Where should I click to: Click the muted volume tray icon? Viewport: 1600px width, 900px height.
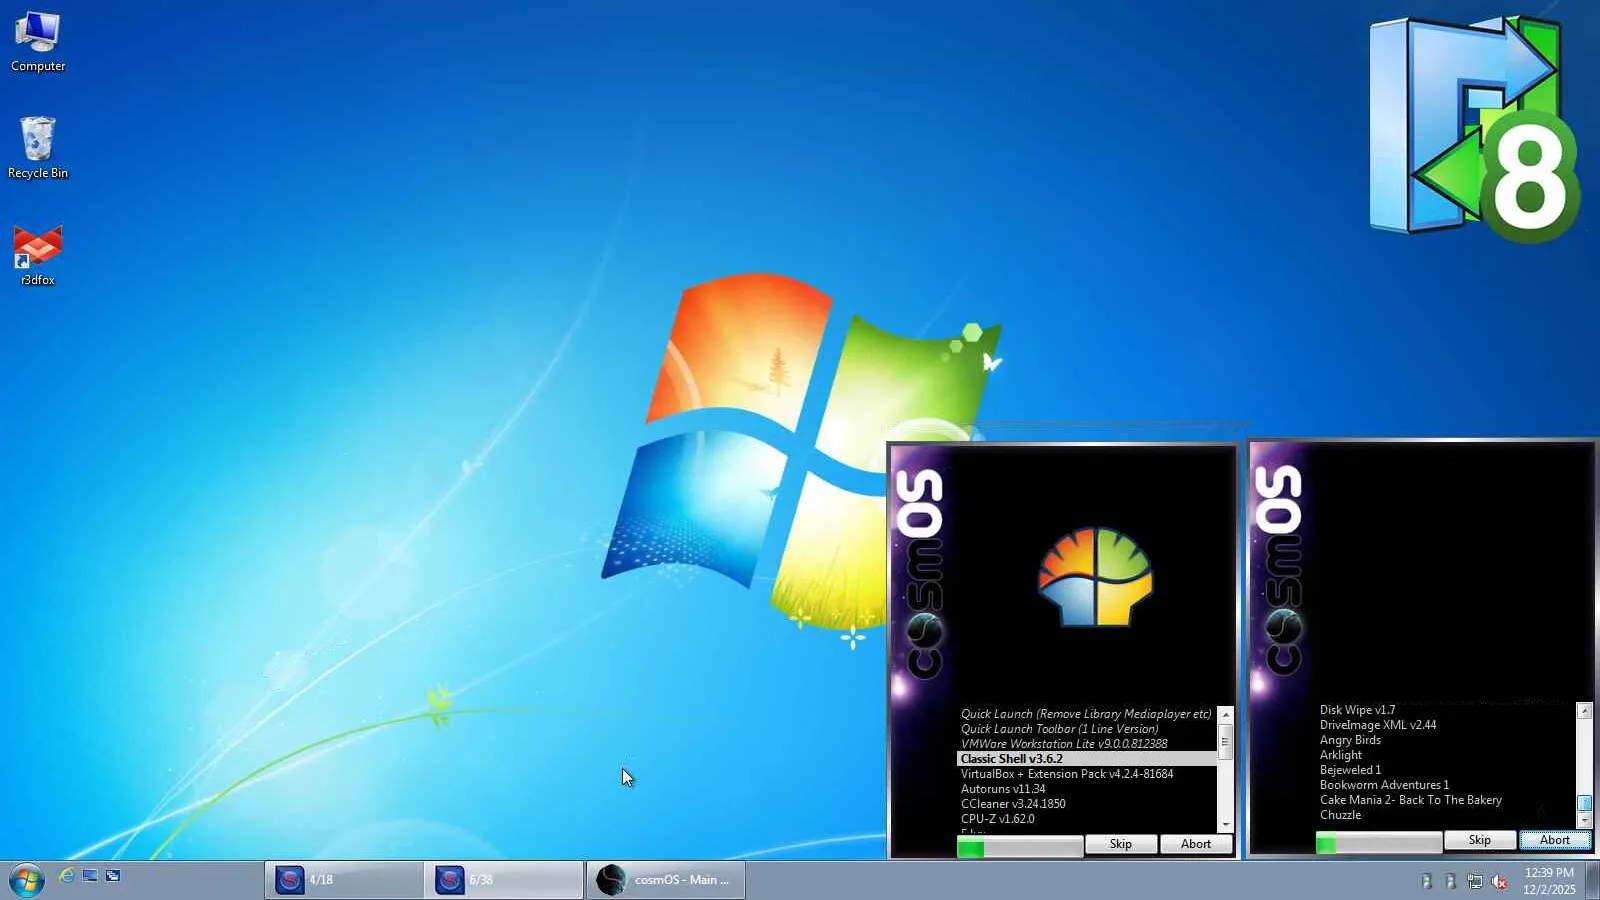tap(1499, 881)
